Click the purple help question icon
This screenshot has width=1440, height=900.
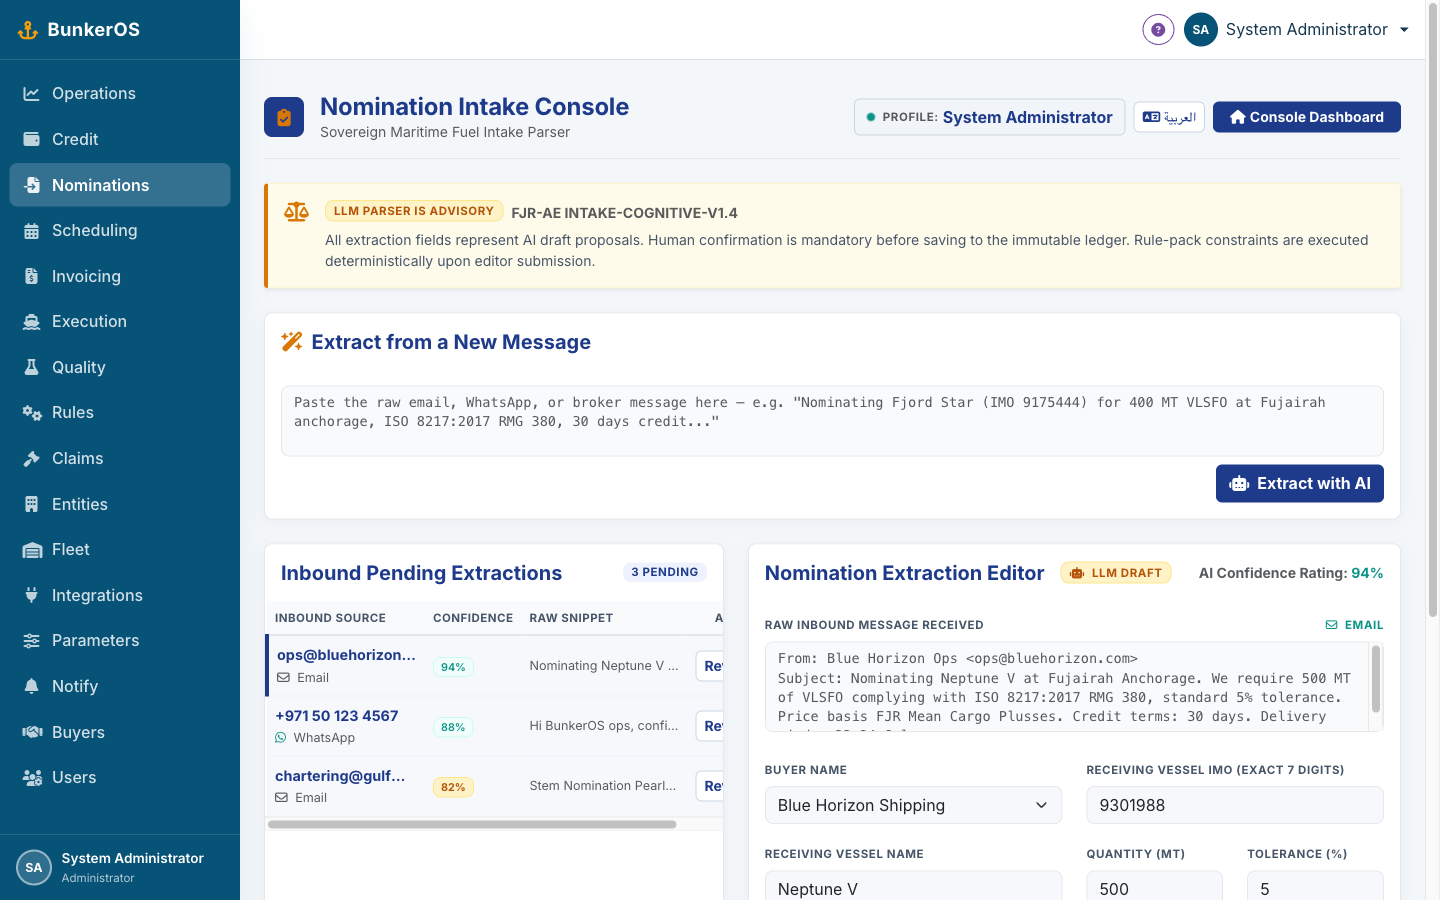1158,30
